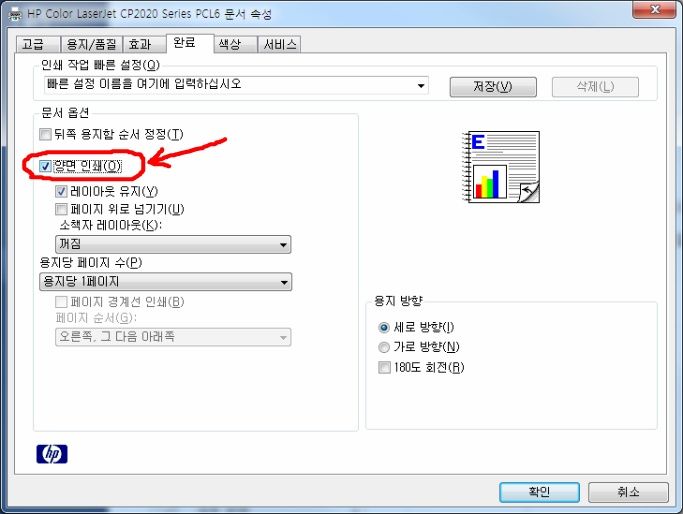Click the printer icon in title bar
This screenshot has width=683, height=514.
click(16, 14)
